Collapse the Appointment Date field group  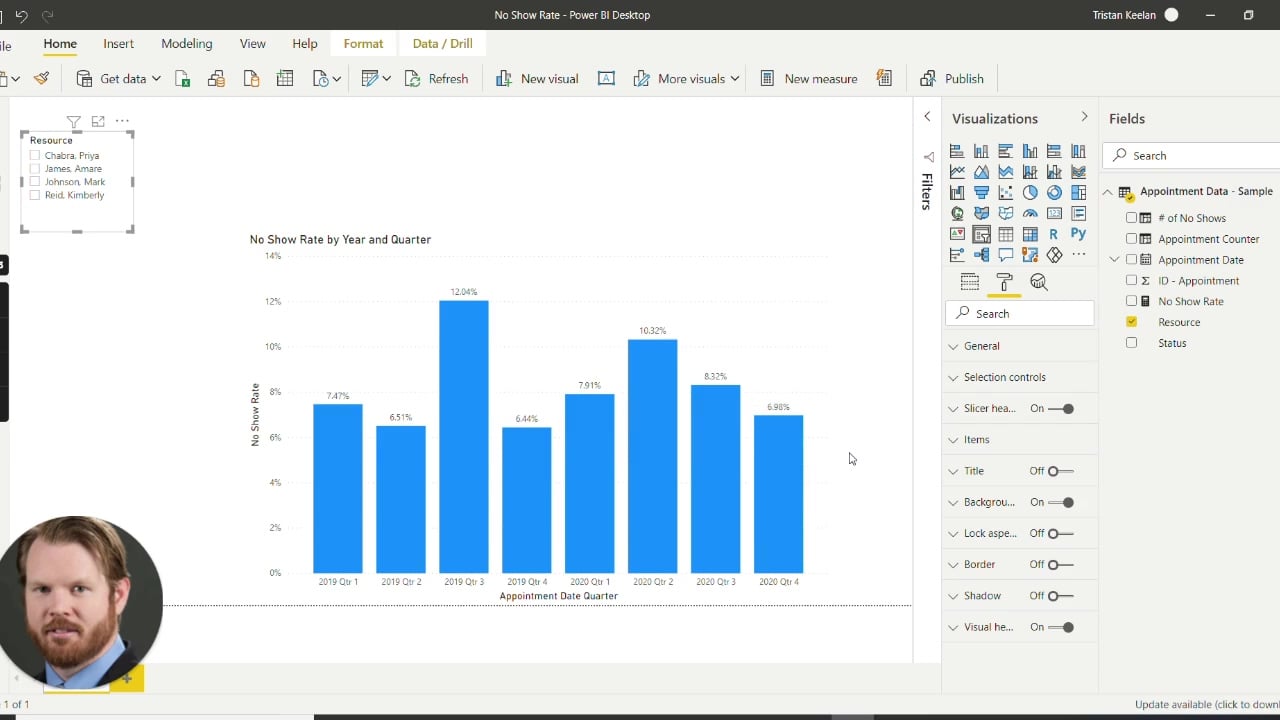pyautogui.click(x=1114, y=259)
